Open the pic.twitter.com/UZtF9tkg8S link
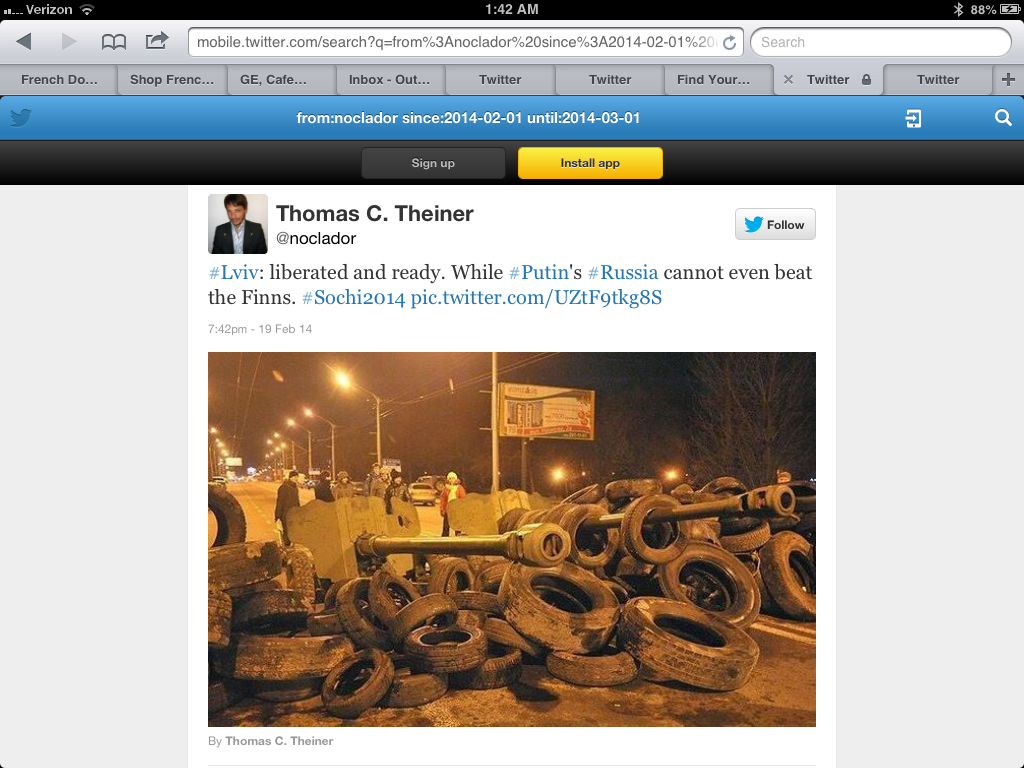1024x768 pixels. (536, 298)
